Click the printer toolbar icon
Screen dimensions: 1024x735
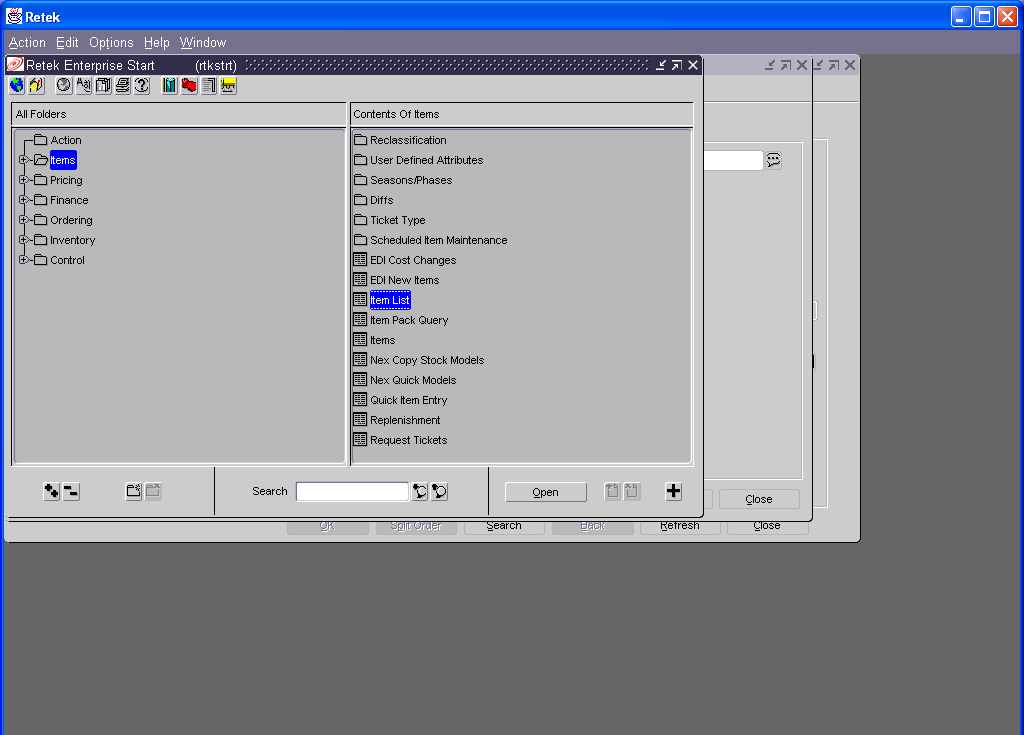(x=123, y=86)
